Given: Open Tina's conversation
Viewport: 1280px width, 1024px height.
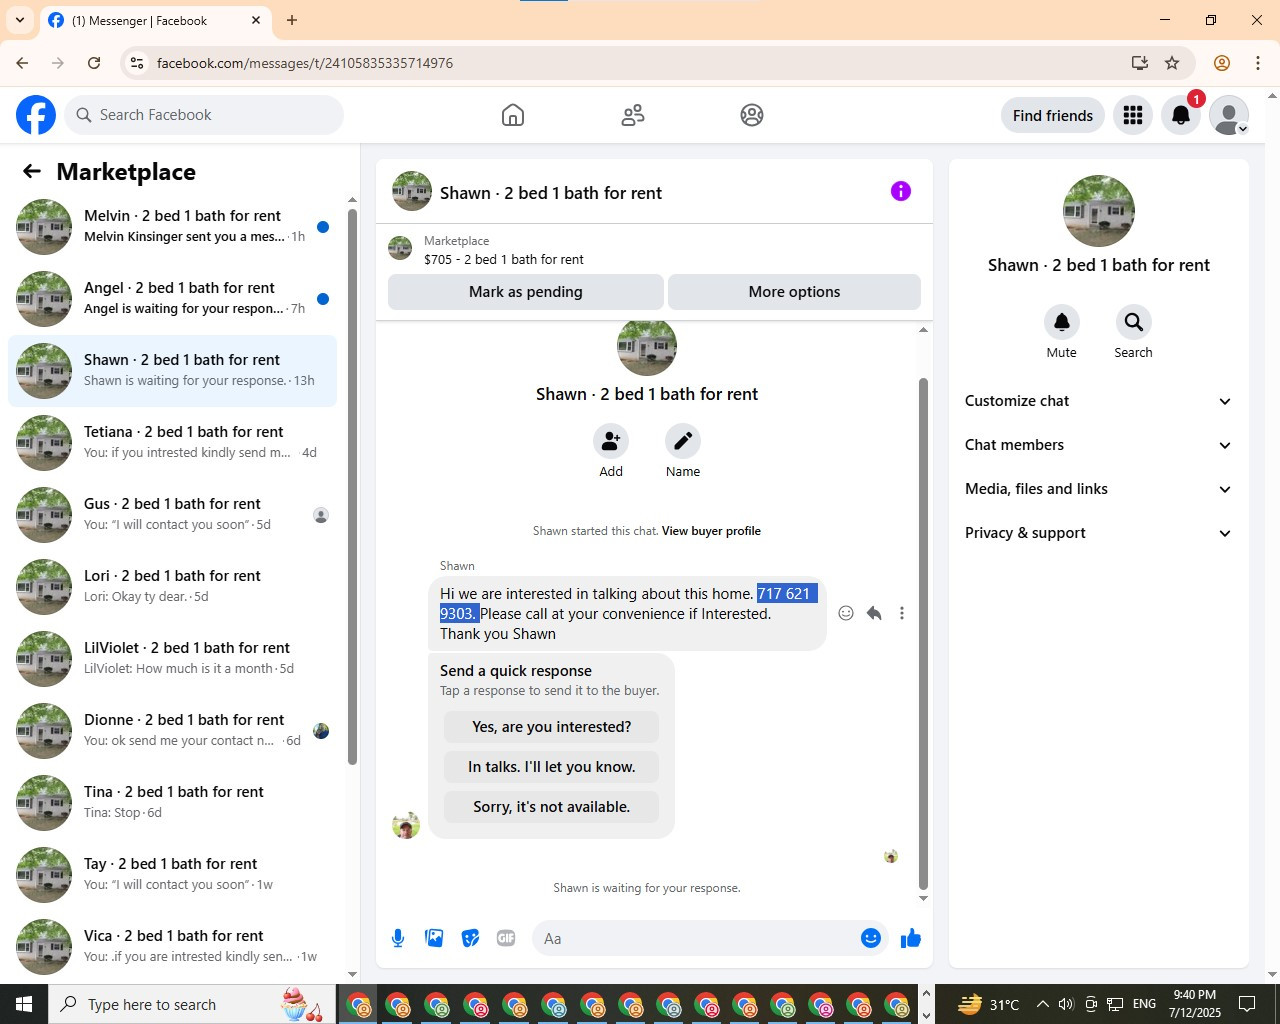Looking at the screenshot, I should [172, 803].
